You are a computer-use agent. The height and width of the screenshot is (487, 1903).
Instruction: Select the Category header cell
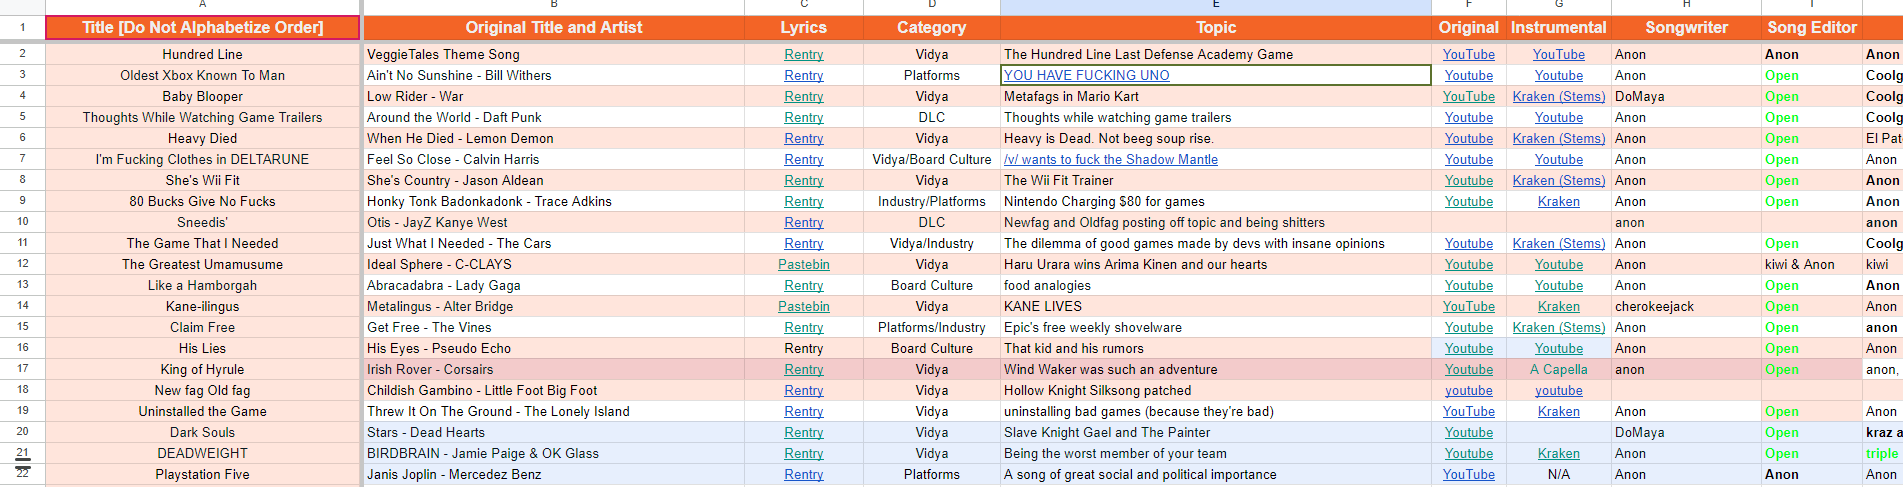pos(931,28)
